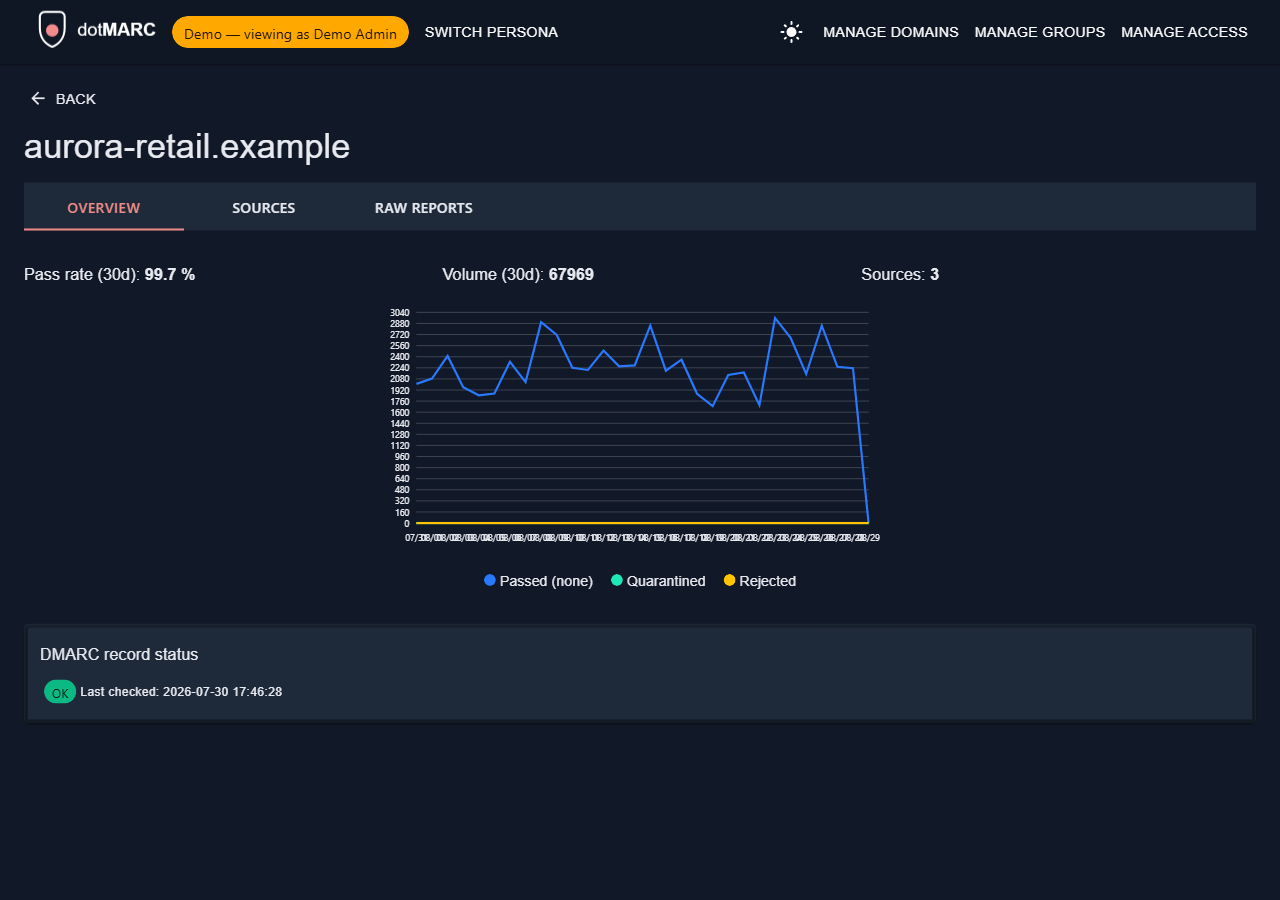This screenshot has width=1280, height=900.
Task: Toggle the Passed (none) legend label
Action: (546, 581)
